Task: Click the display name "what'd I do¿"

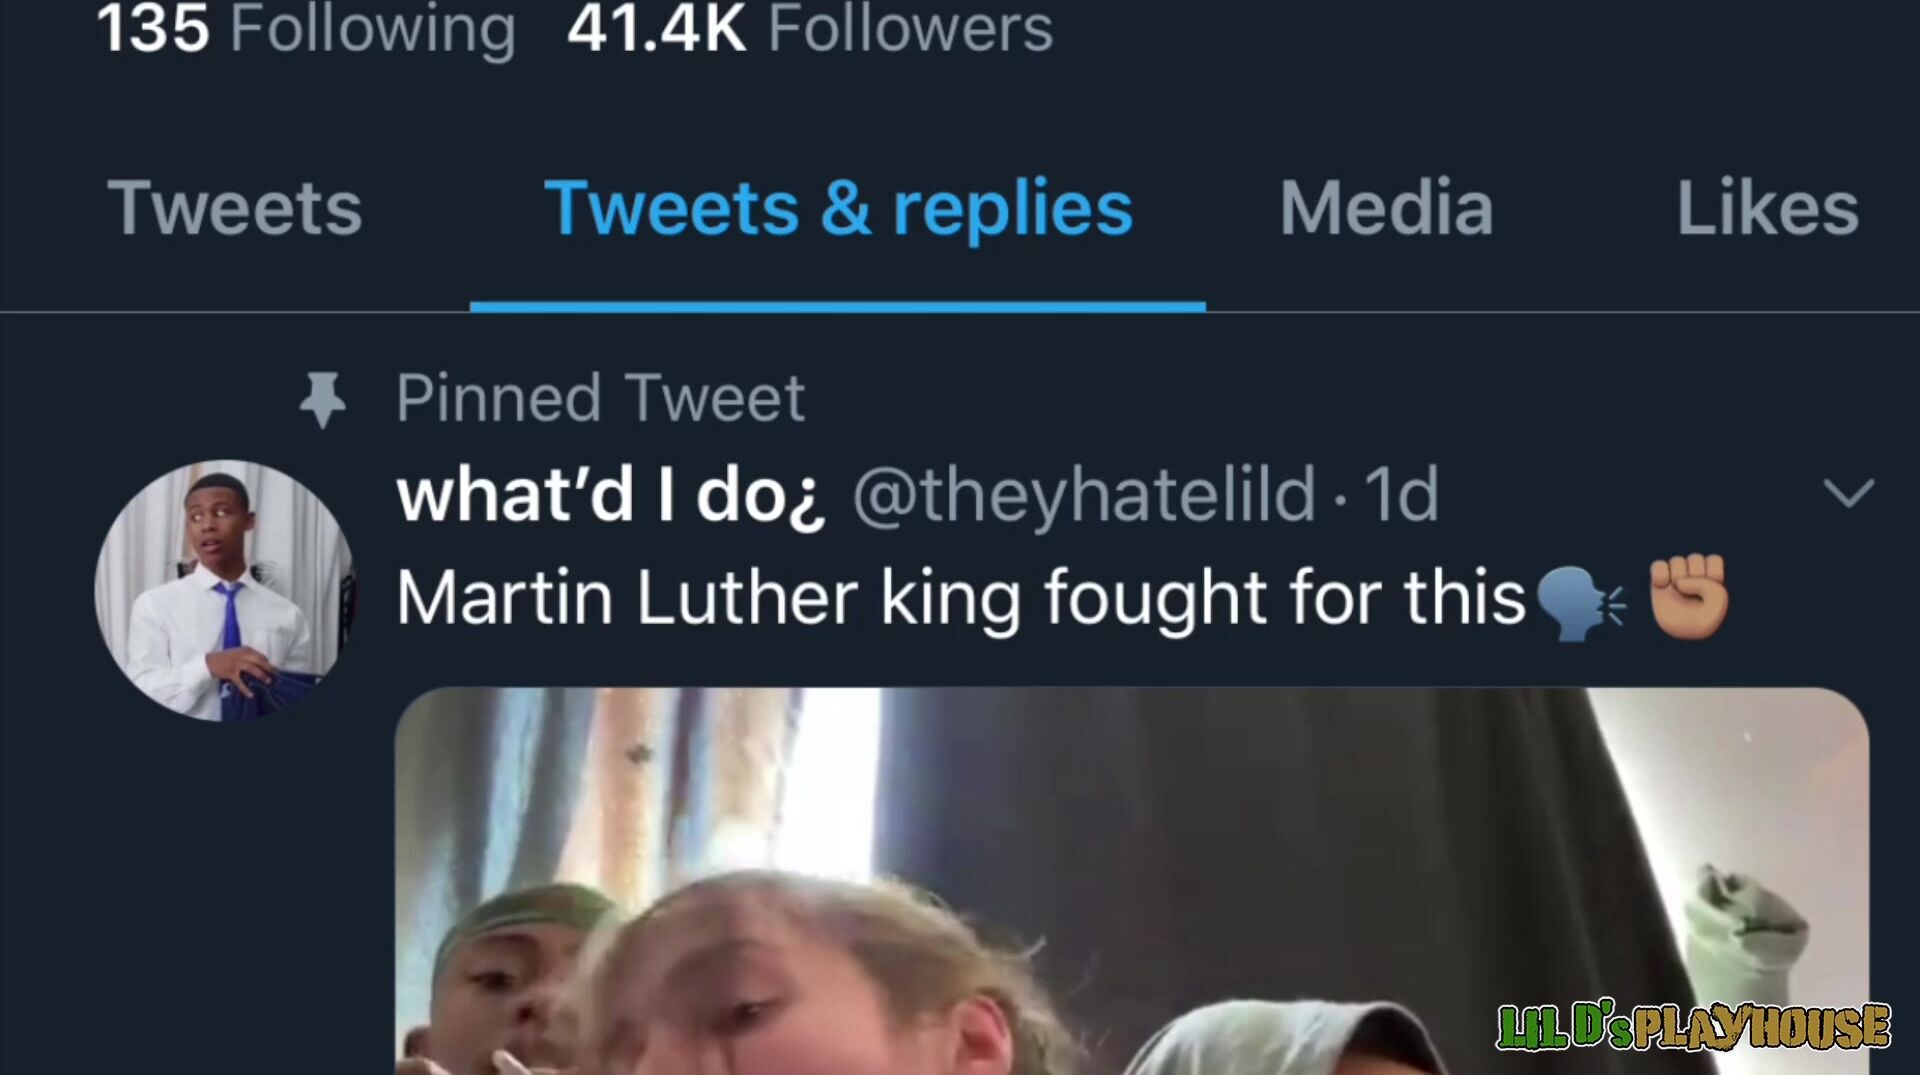Action: coord(611,494)
